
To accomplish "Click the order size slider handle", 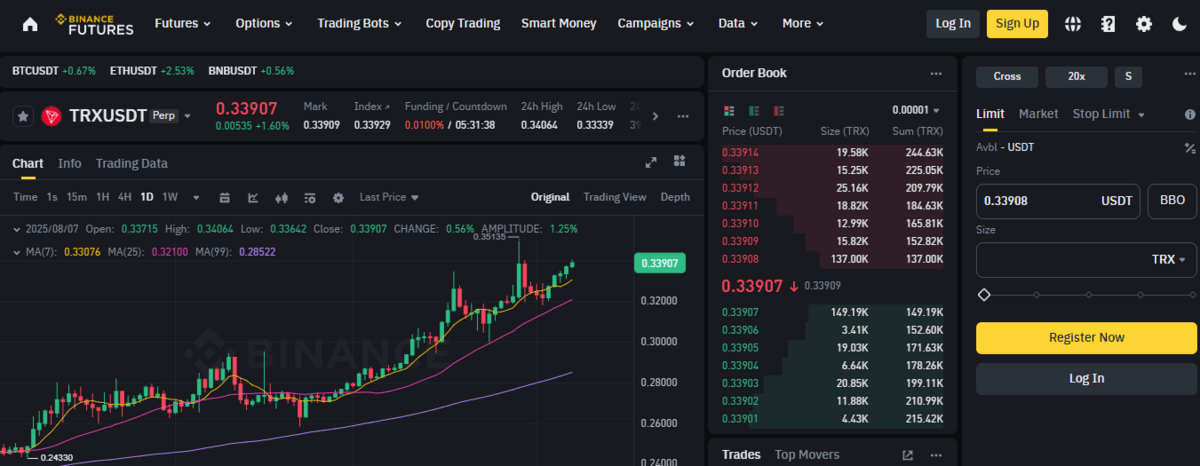I will [984, 295].
